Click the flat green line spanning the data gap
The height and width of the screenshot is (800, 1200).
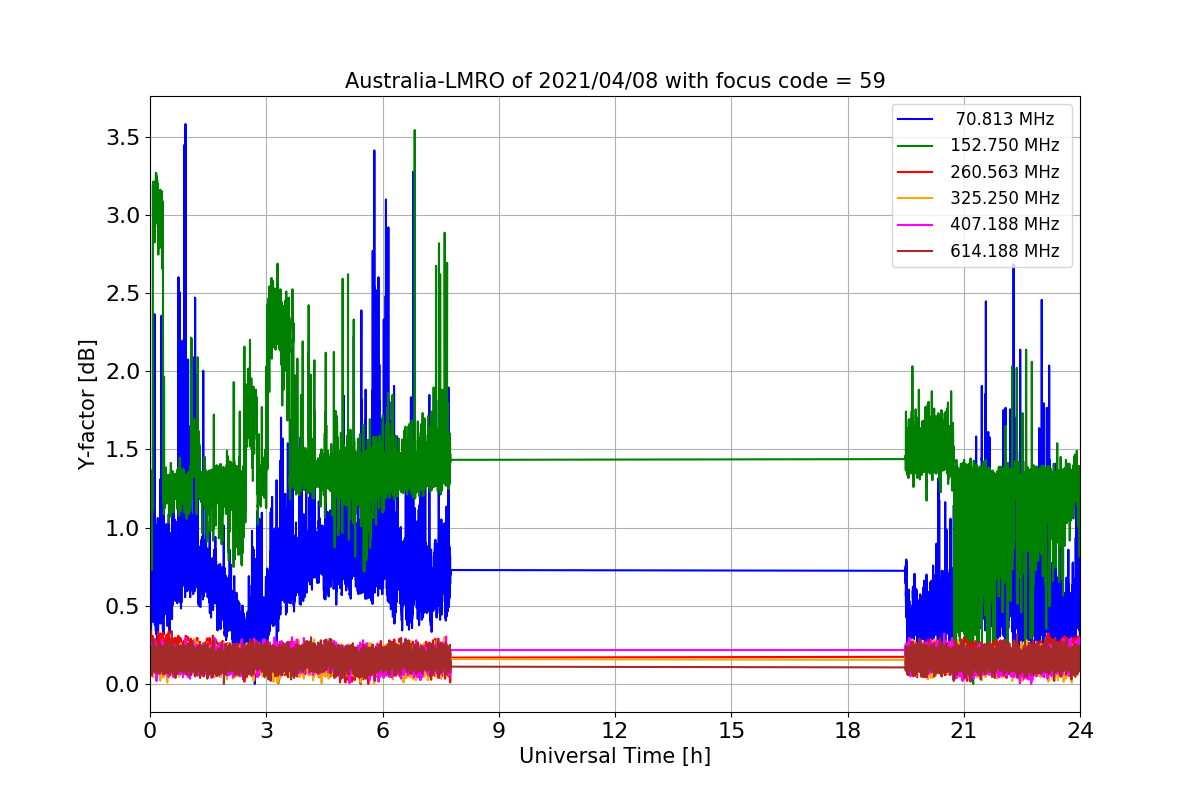coord(678,459)
